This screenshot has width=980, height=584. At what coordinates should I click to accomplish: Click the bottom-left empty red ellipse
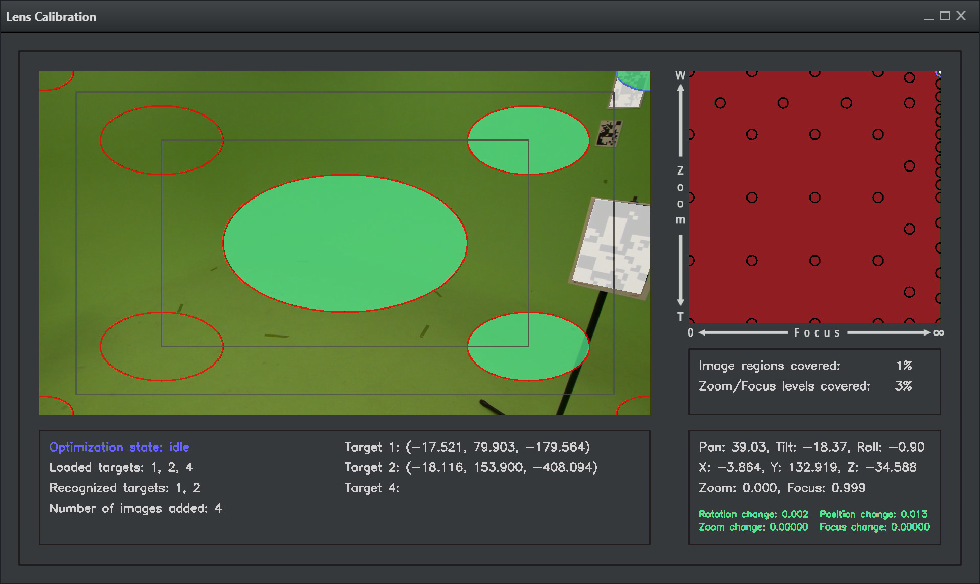tap(161, 346)
